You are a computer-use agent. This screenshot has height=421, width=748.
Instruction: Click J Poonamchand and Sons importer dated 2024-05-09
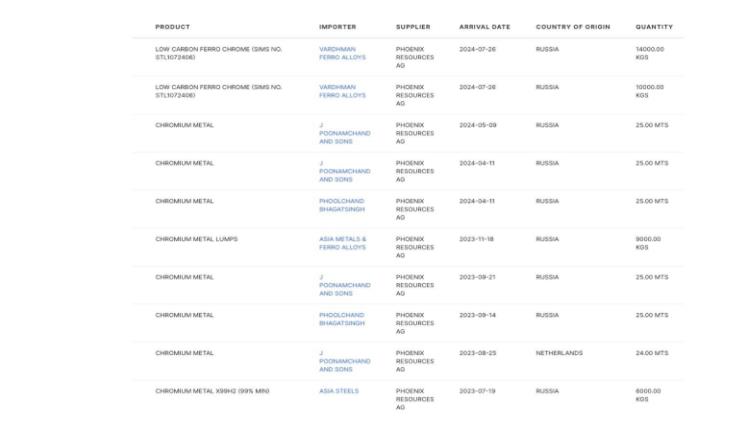344,134
